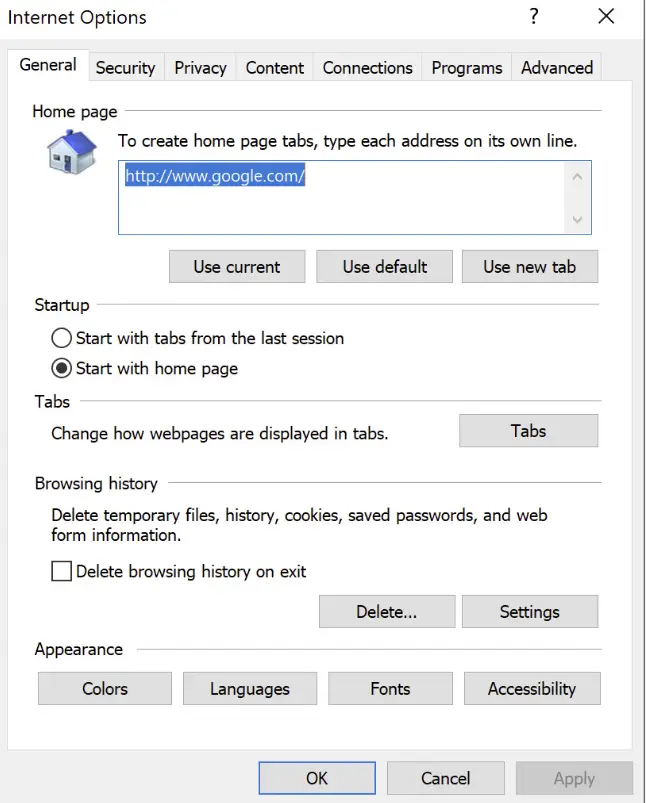Viewport: 646px width, 803px height.
Task: Switch to the Security tab
Action: pyautogui.click(x=125, y=68)
